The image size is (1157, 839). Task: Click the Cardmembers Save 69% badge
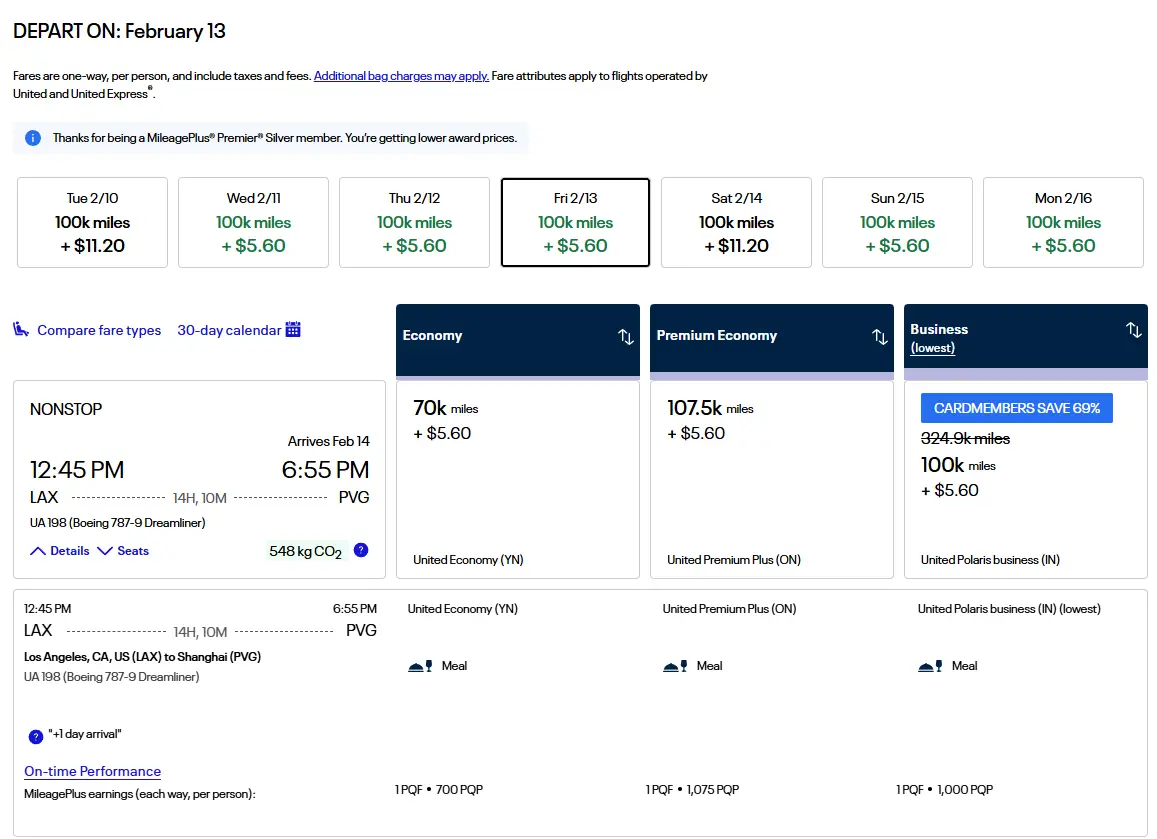point(1016,408)
